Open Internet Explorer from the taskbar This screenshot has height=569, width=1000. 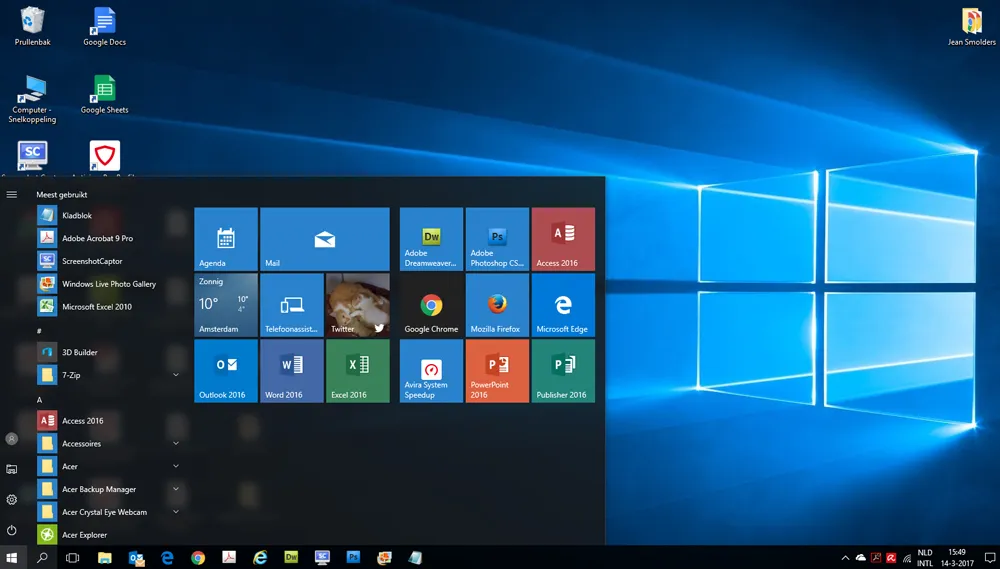tap(260, 558)
